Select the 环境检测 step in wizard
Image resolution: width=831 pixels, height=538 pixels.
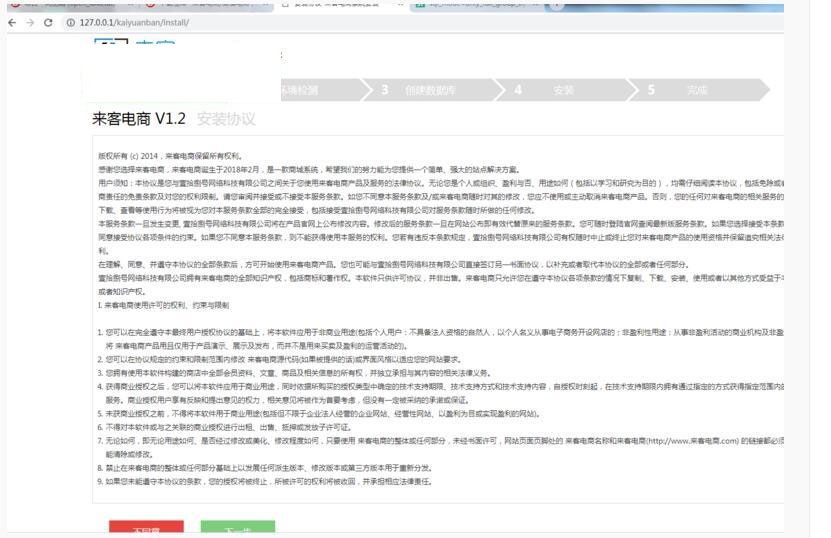[x=300, y=90]
